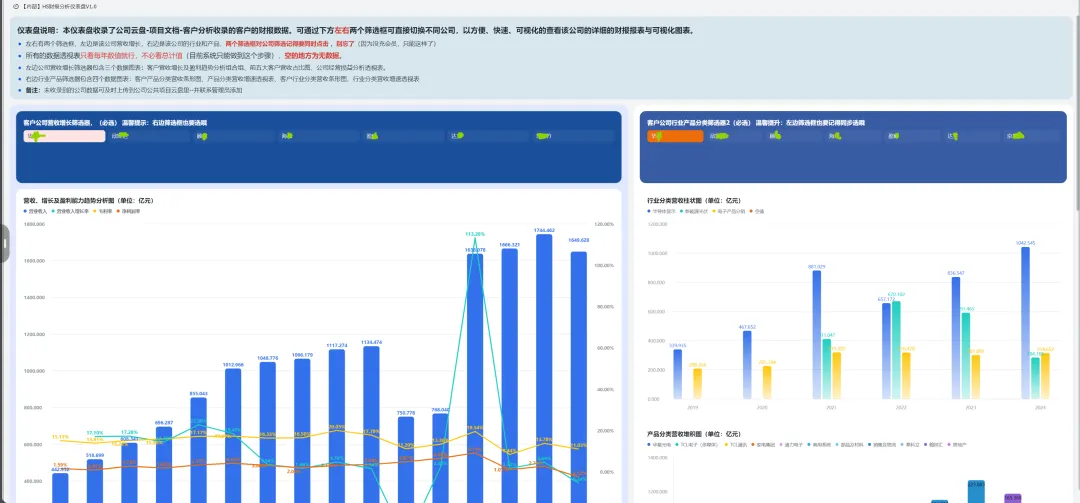Click the 2020 blue bar labeled 467.652
Viewport: 1080px width, 503px height.
coord(747,365)
